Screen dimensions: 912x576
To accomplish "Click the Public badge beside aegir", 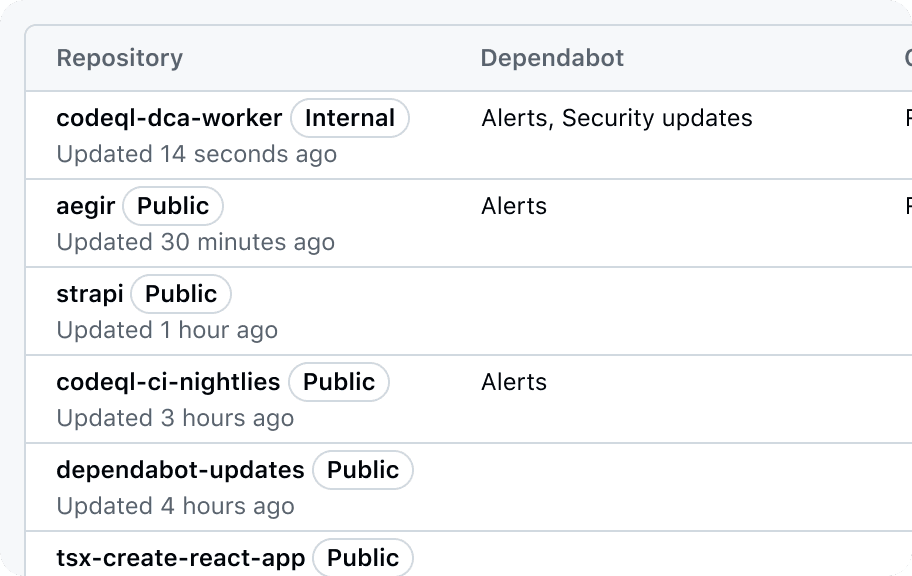I will point(173,206).
